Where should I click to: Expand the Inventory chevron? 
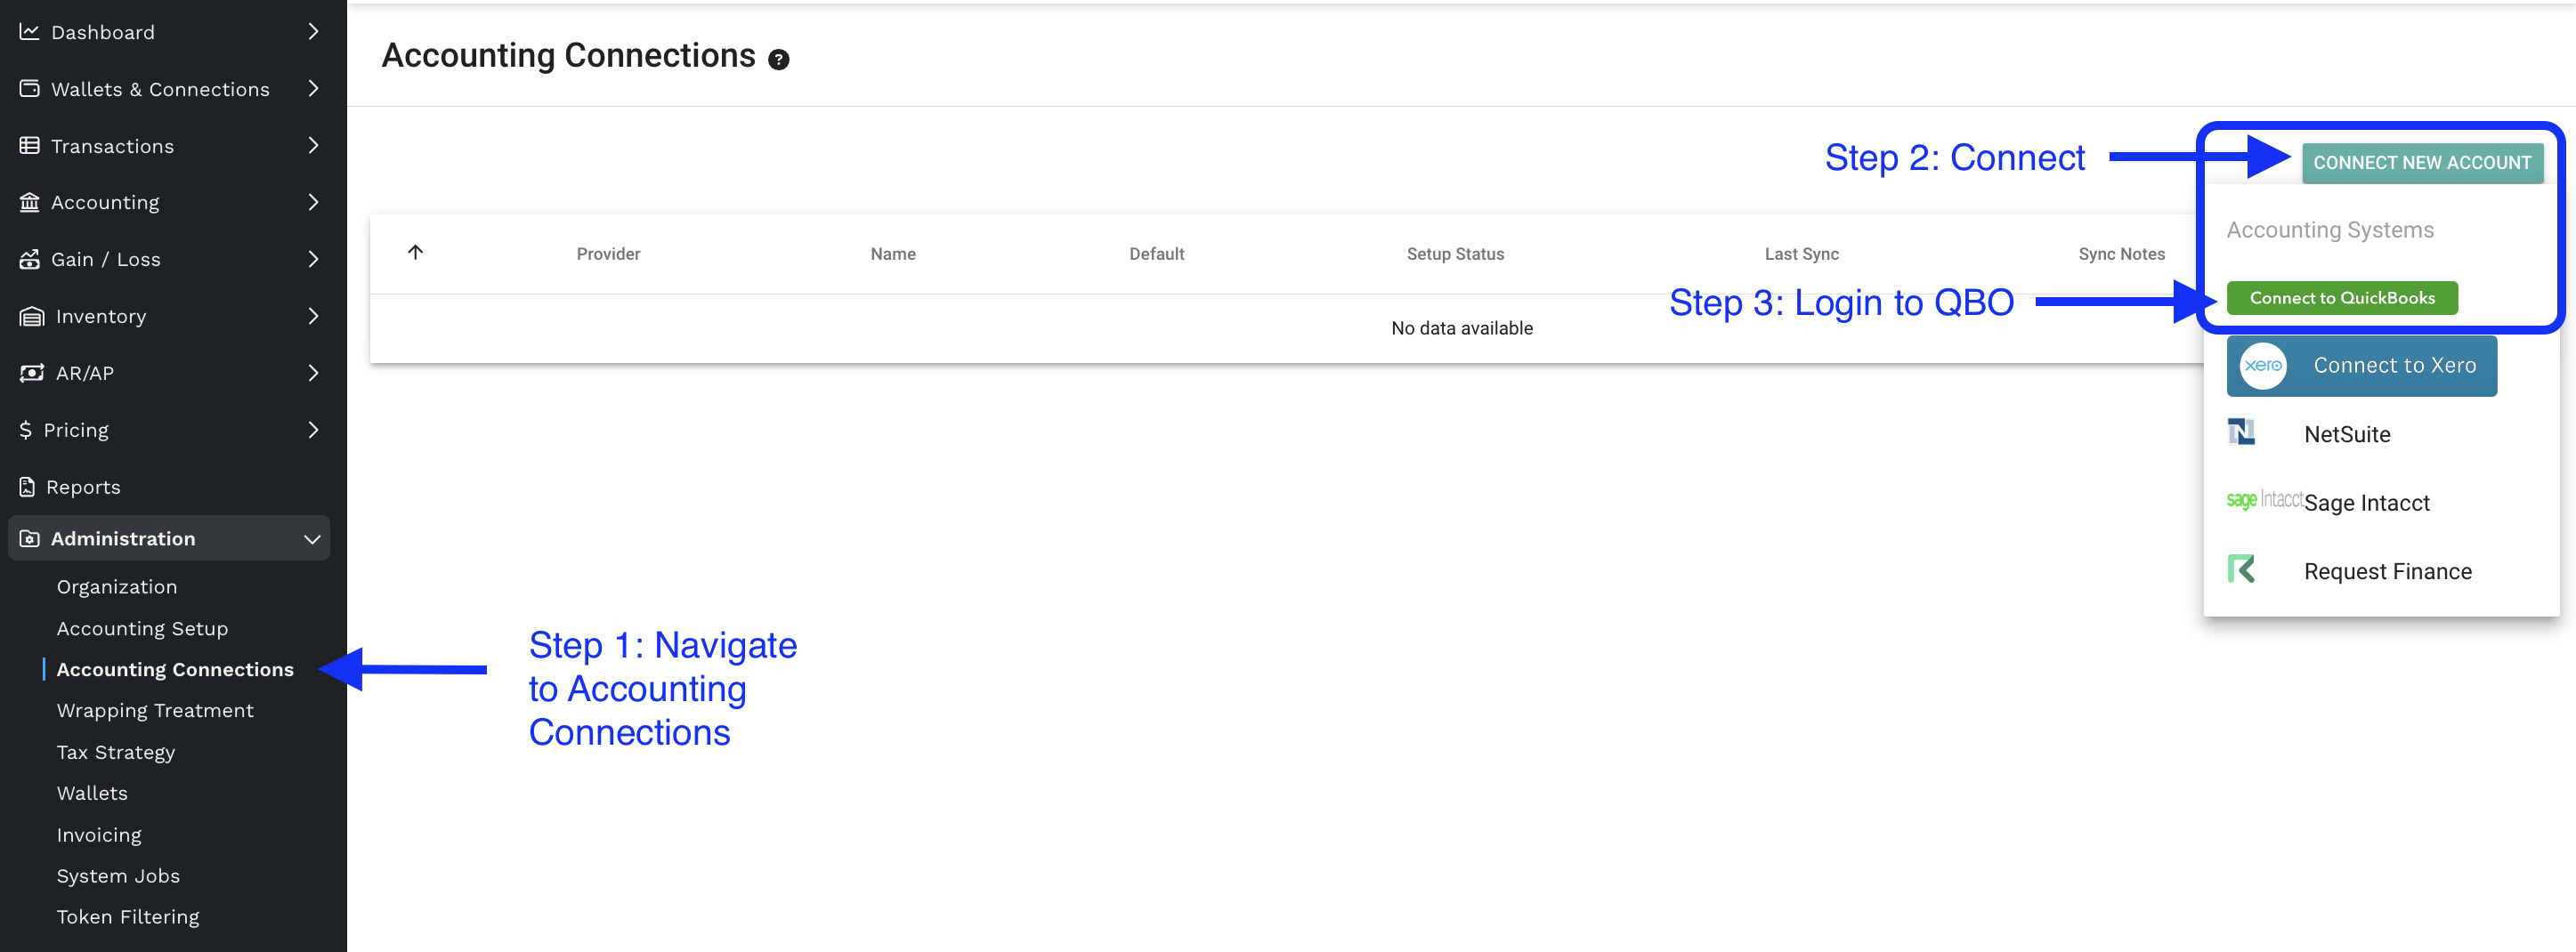tap(313, 316)
